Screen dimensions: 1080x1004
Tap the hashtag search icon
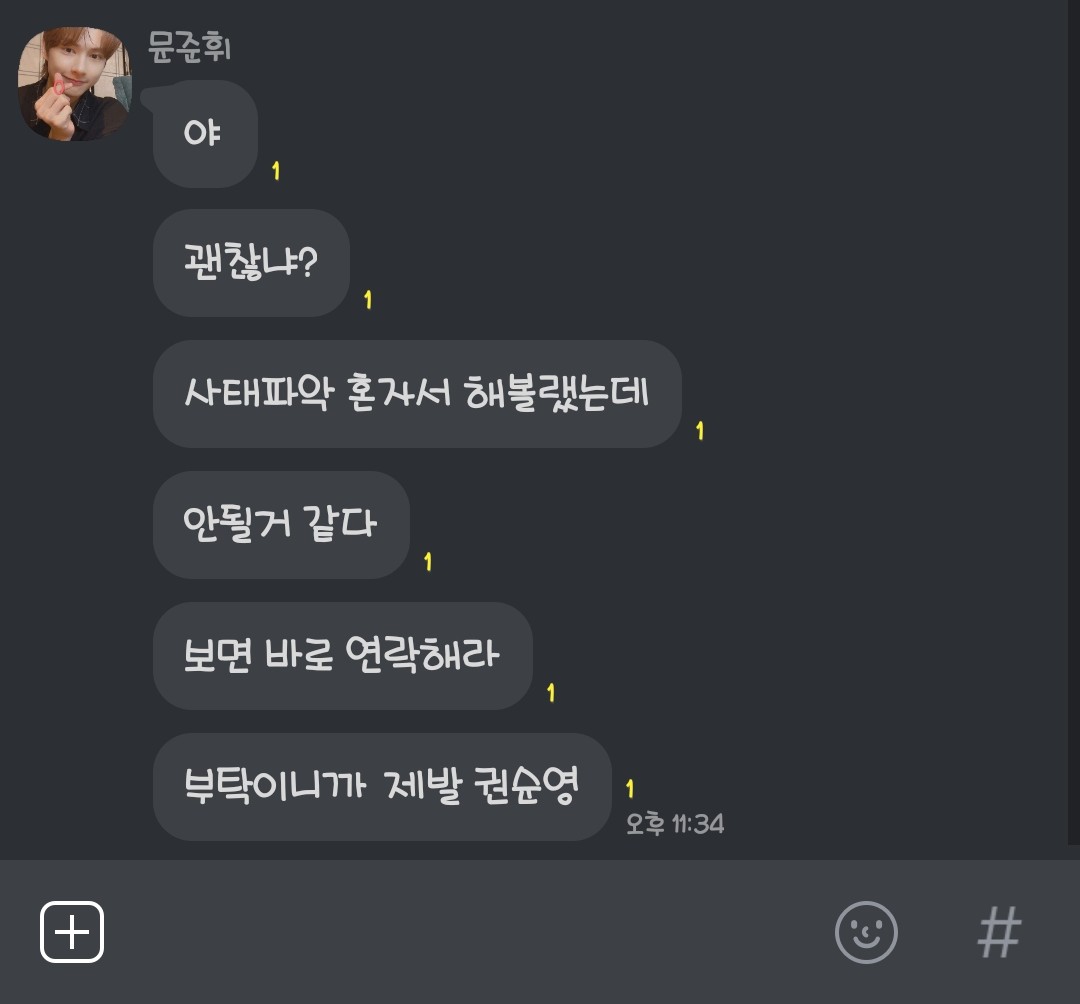999,932
